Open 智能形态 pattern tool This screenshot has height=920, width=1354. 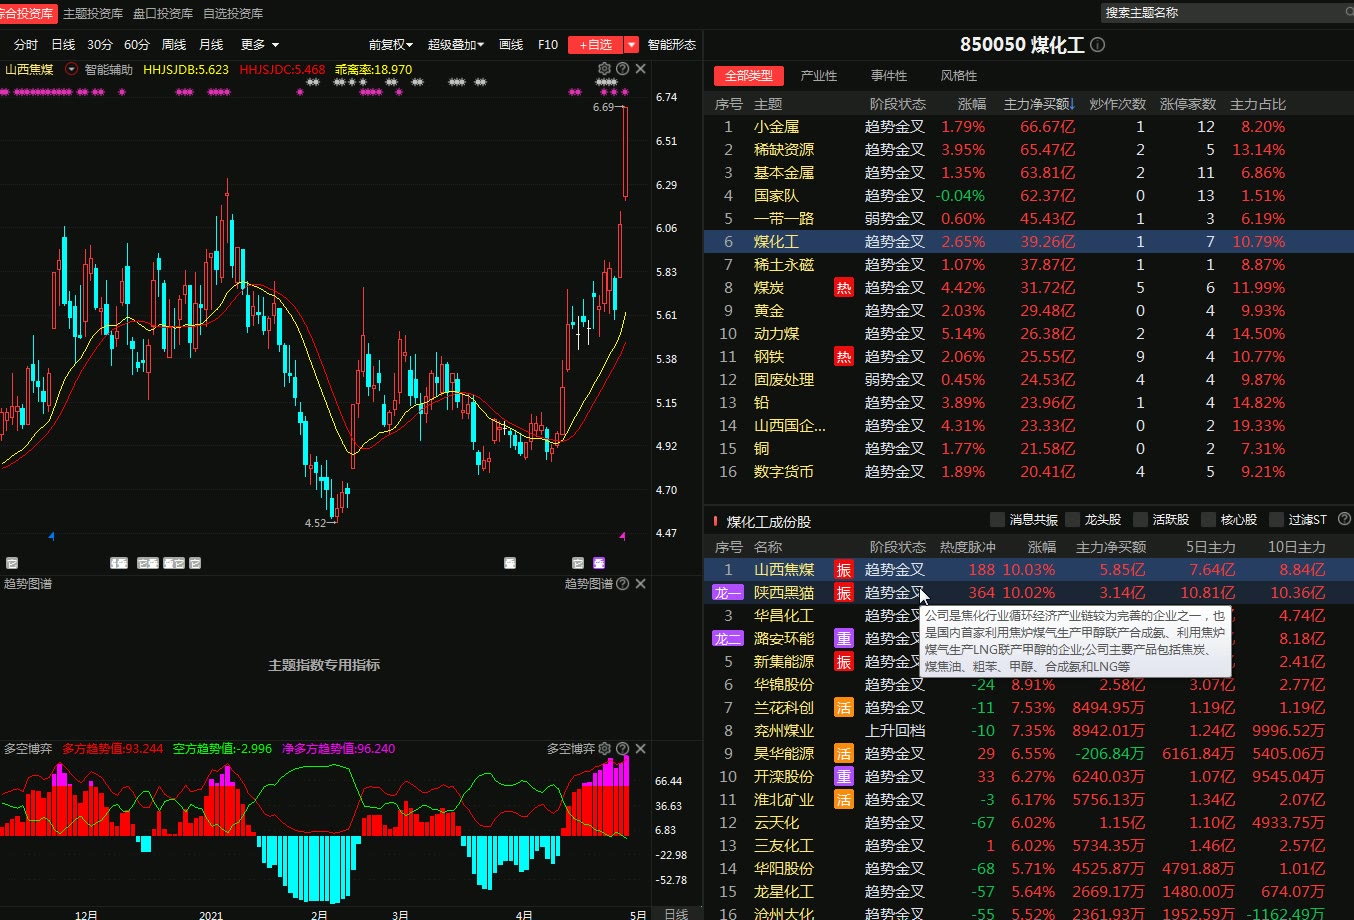(672, 45)
